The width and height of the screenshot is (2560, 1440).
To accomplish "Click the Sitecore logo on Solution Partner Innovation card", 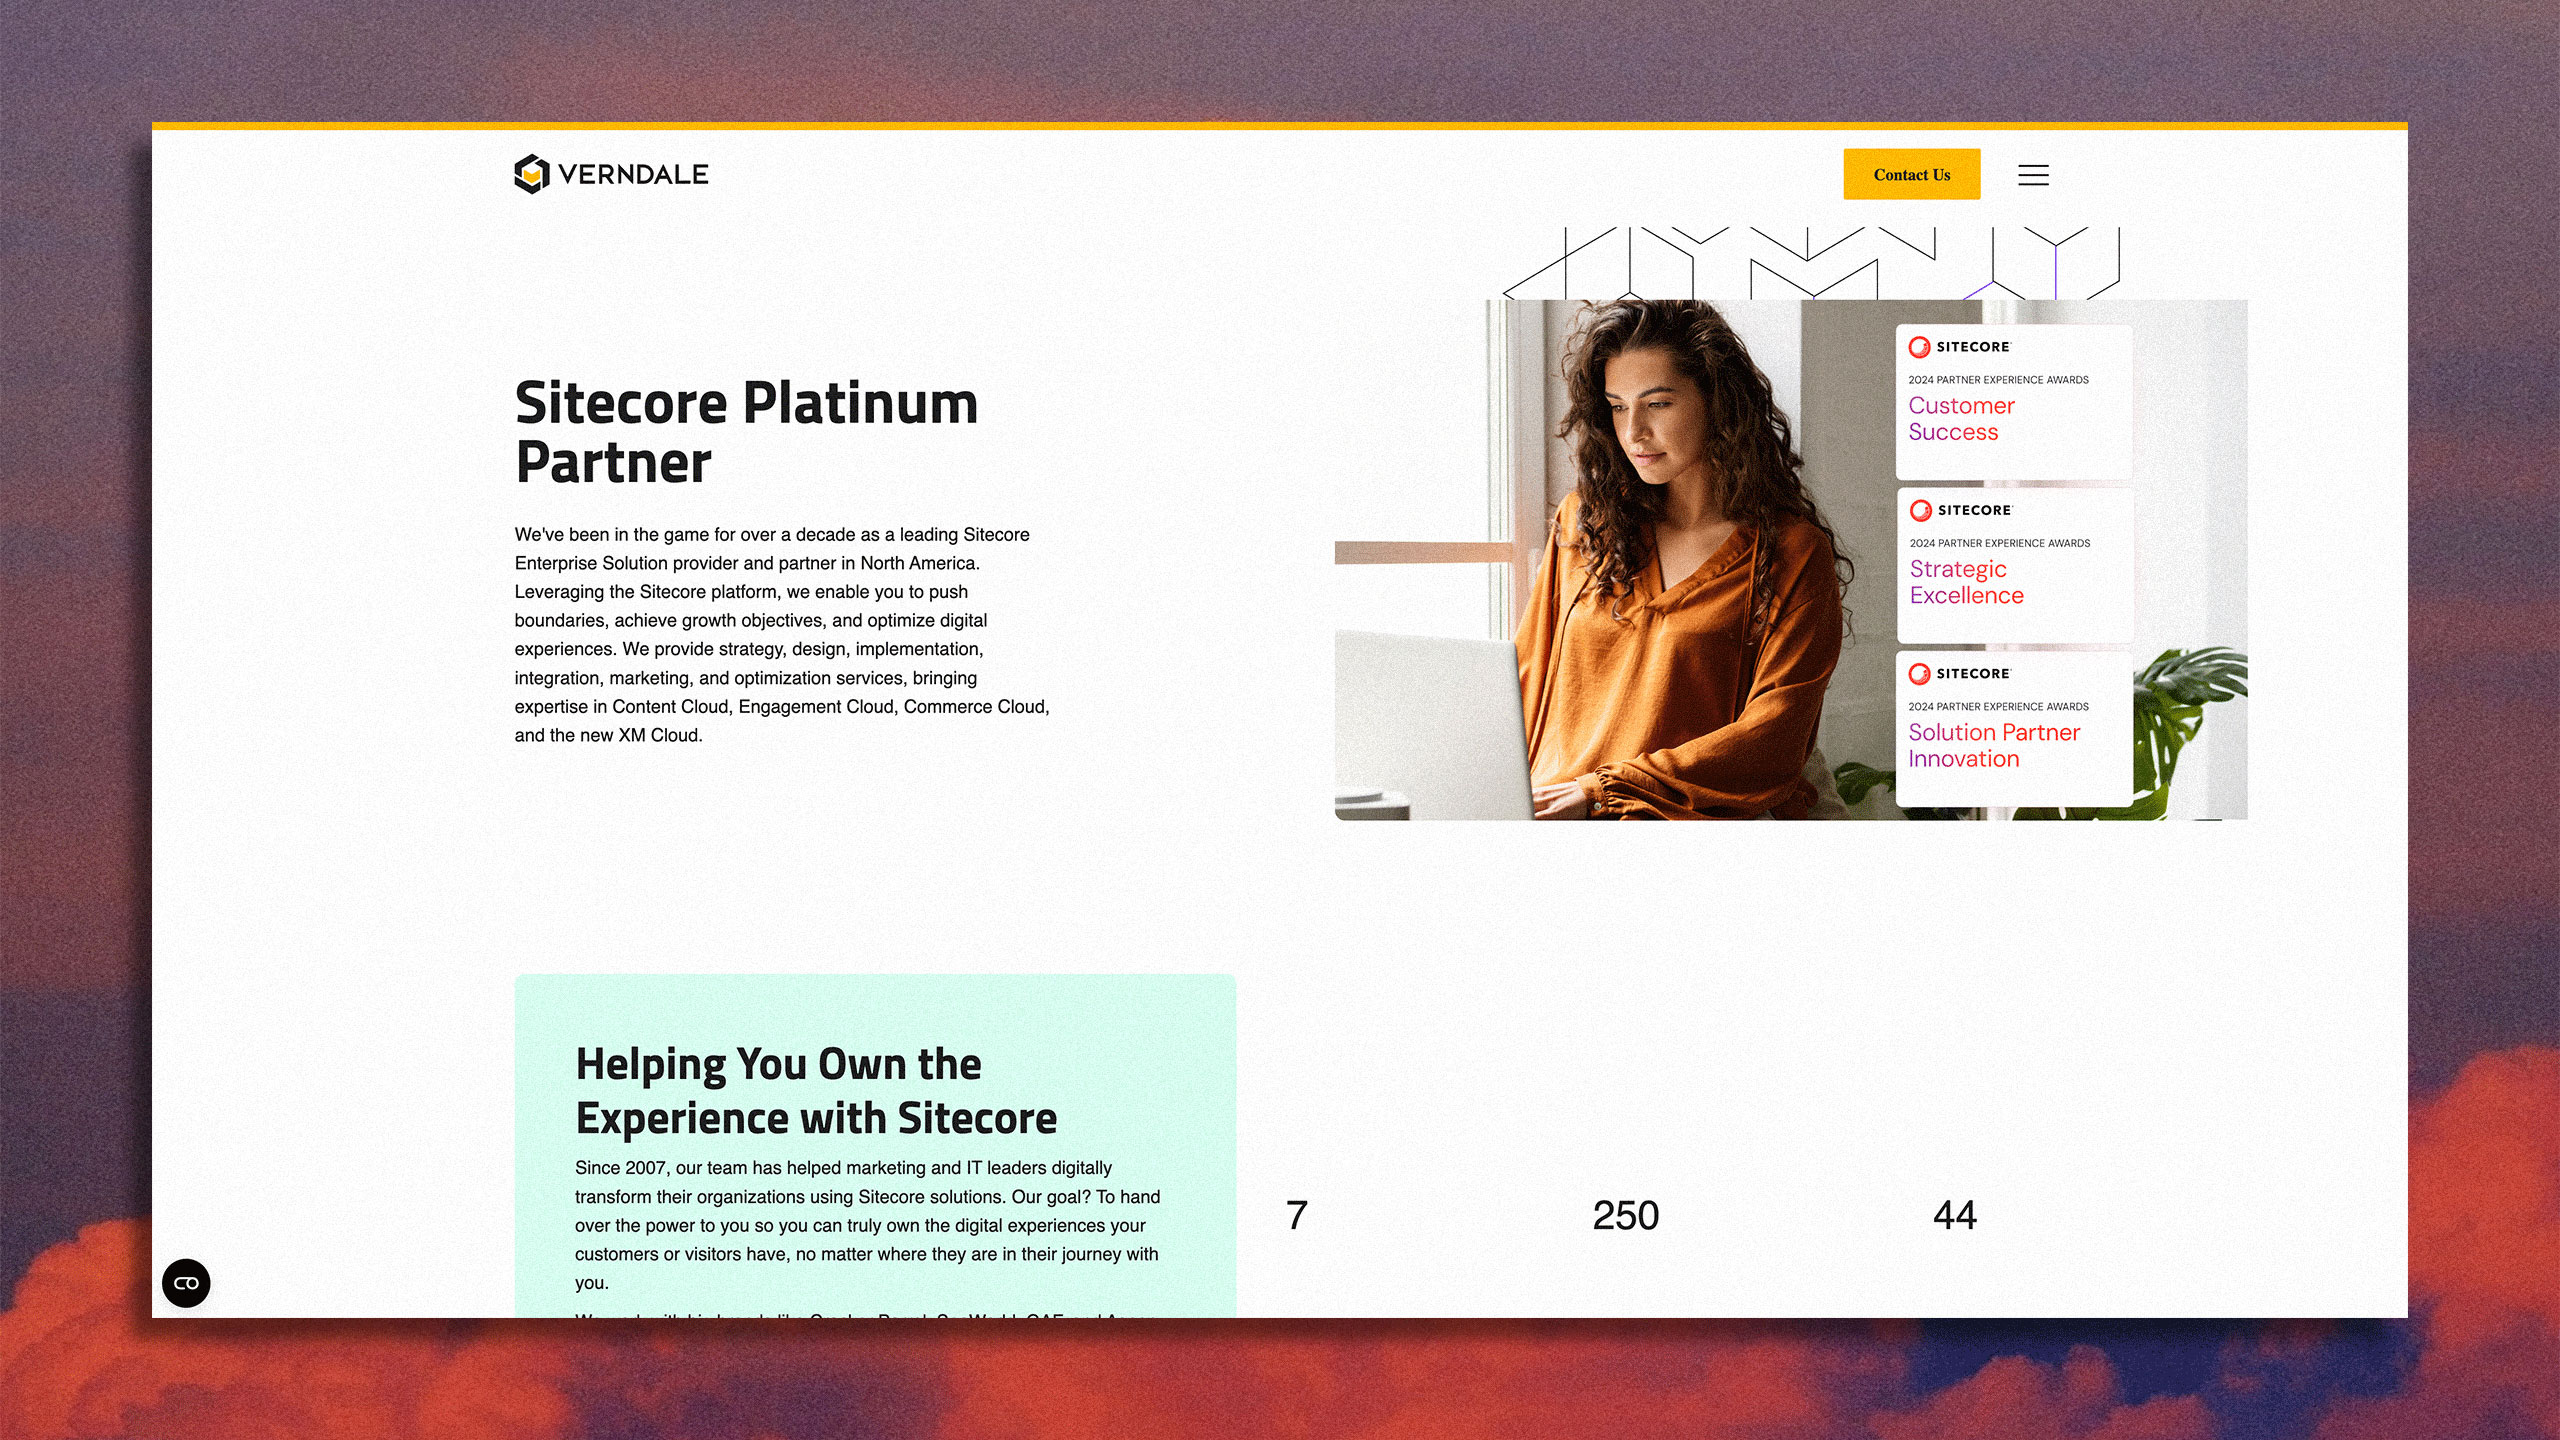I will click(x=1959, y=674).
